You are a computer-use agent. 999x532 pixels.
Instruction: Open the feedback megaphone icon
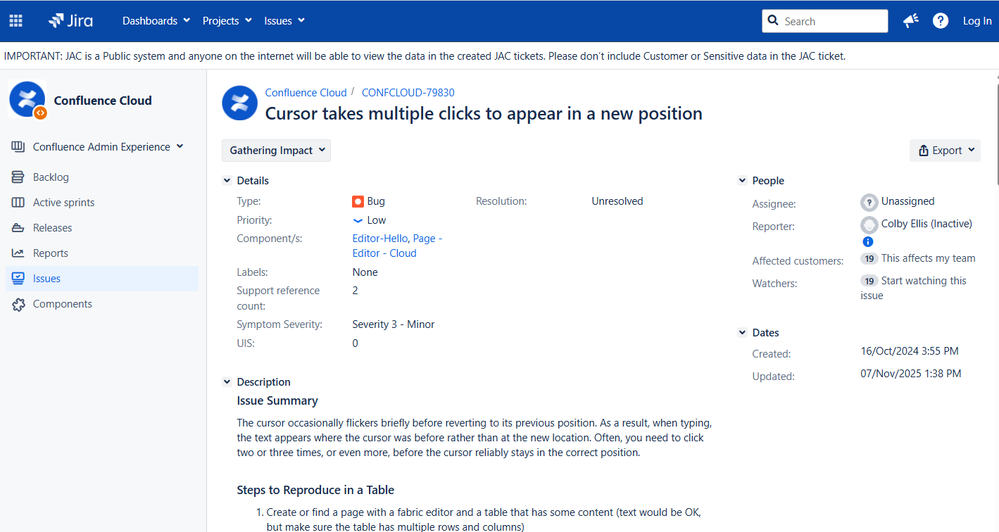tap(910, 21)
